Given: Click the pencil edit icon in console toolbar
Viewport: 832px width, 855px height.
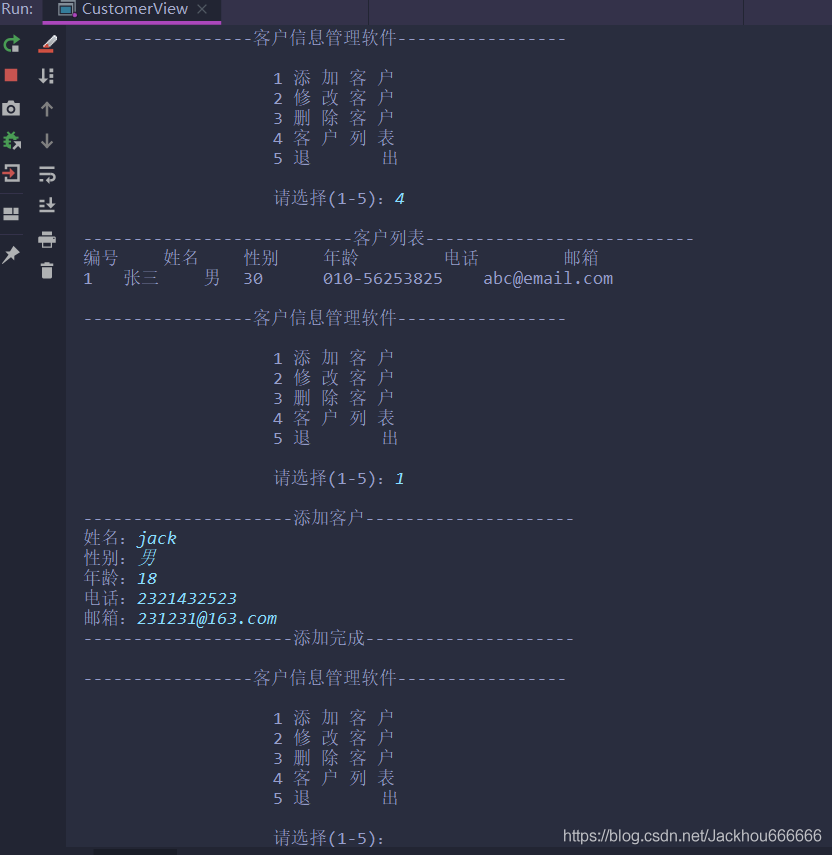Looking at the screenshot, I should click(47, 44).
